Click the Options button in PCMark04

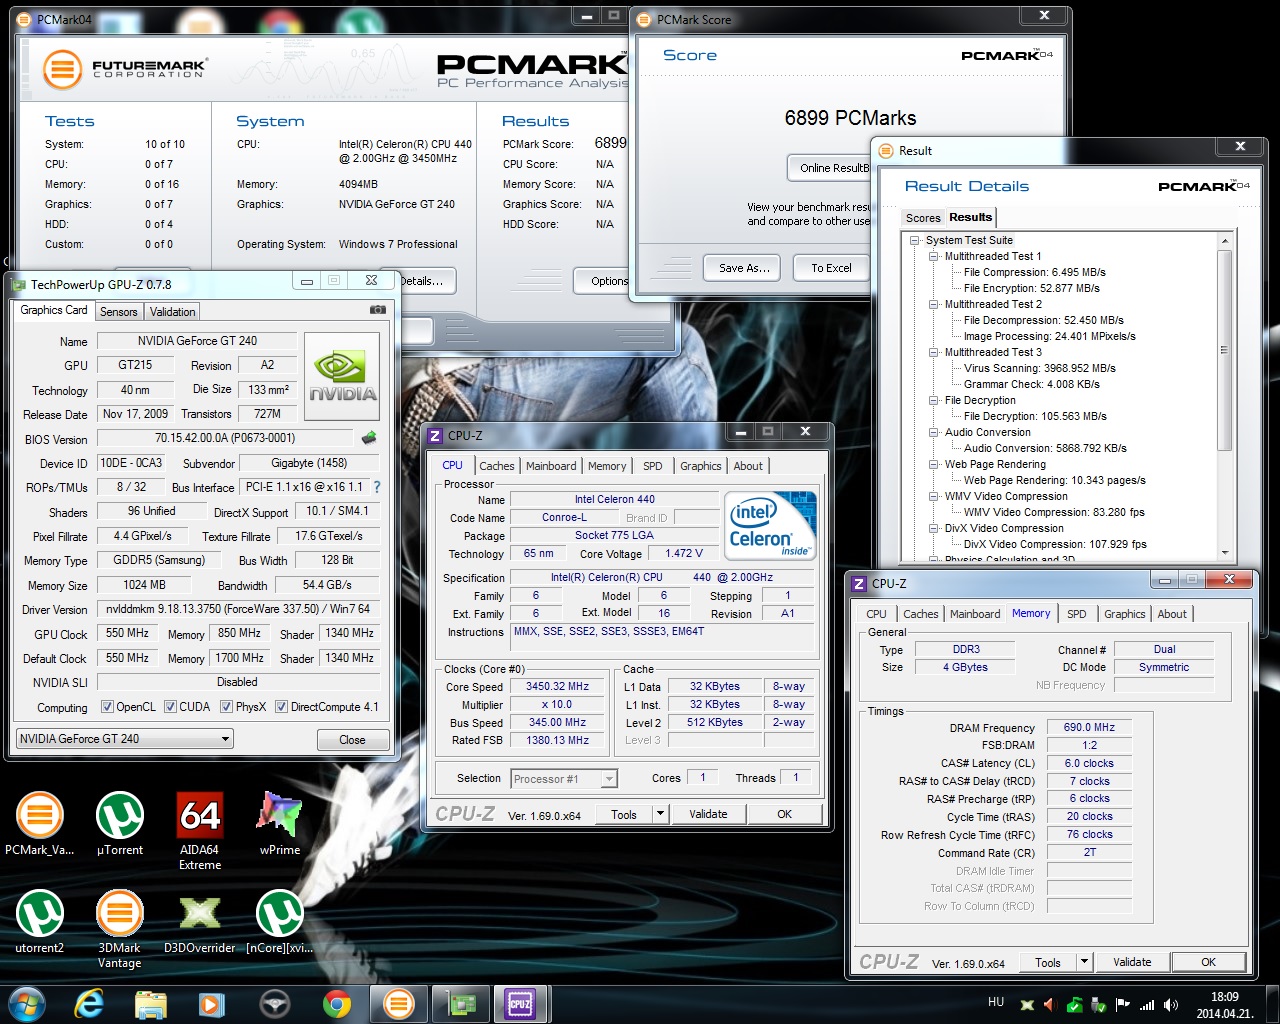(x=603, y=281)
